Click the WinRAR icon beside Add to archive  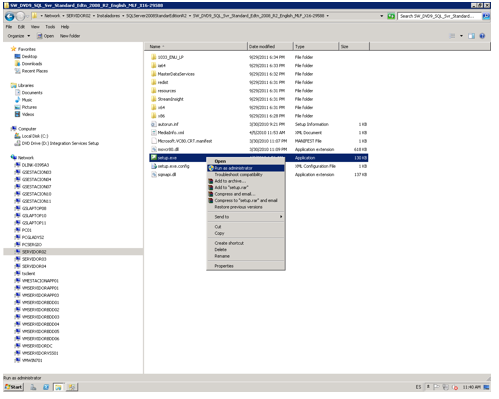tap(211, 181)
